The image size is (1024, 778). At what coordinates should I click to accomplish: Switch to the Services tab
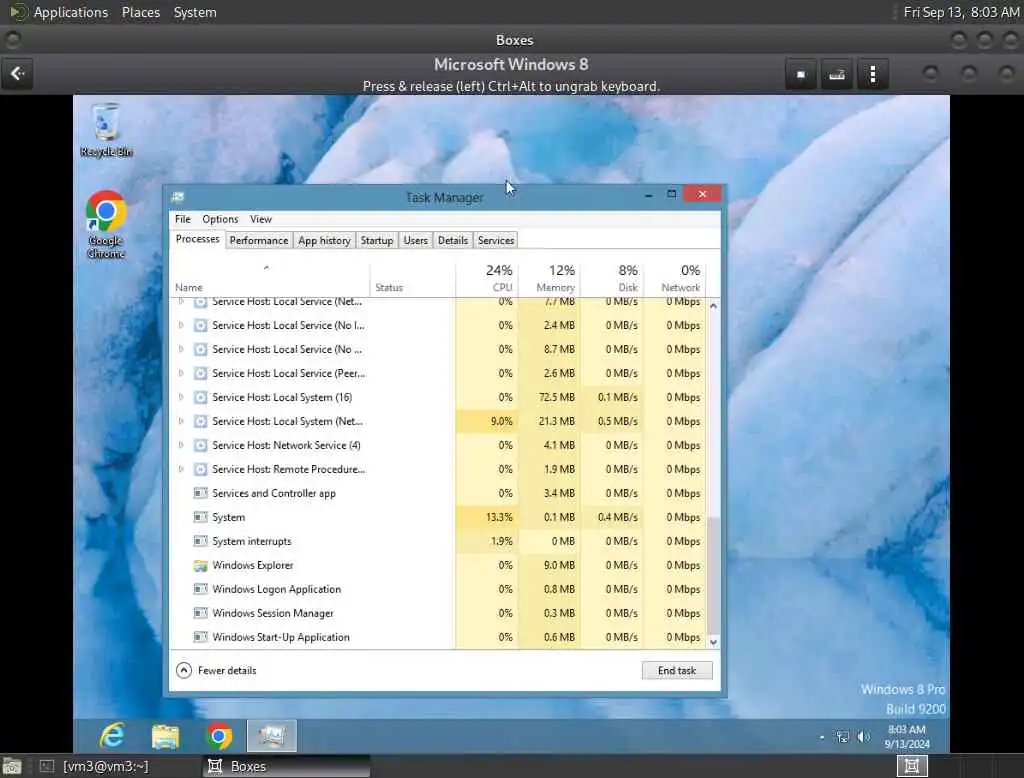[496, 240]
